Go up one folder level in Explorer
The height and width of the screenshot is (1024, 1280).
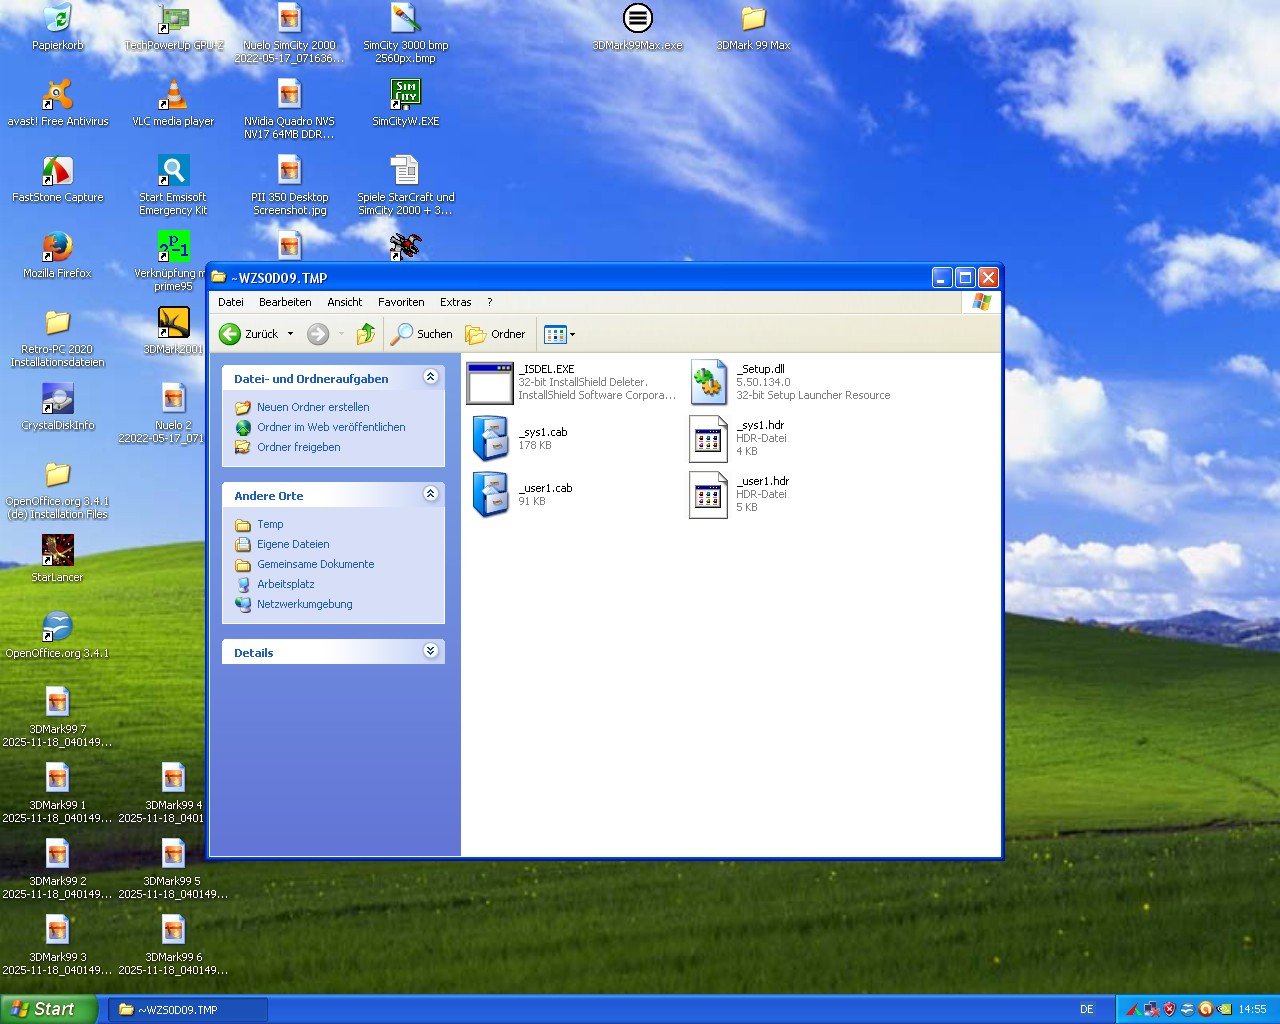(366, 334)
